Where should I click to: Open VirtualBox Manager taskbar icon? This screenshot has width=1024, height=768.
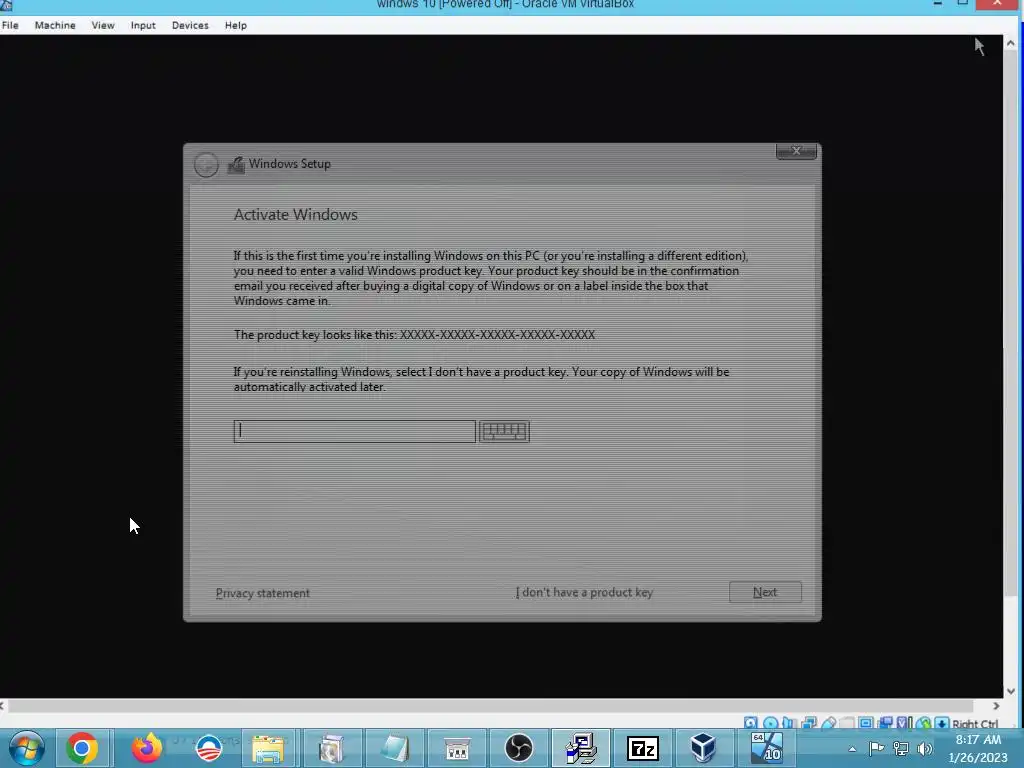(x=703, y=748)
